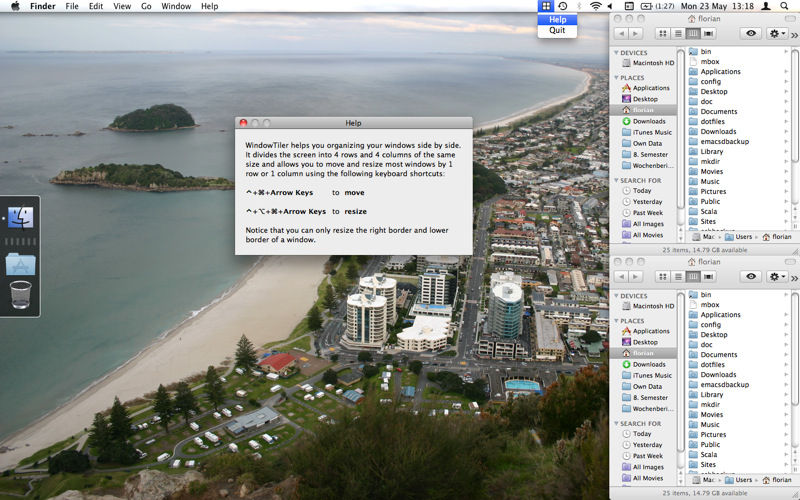Open the Window menu

176,6
